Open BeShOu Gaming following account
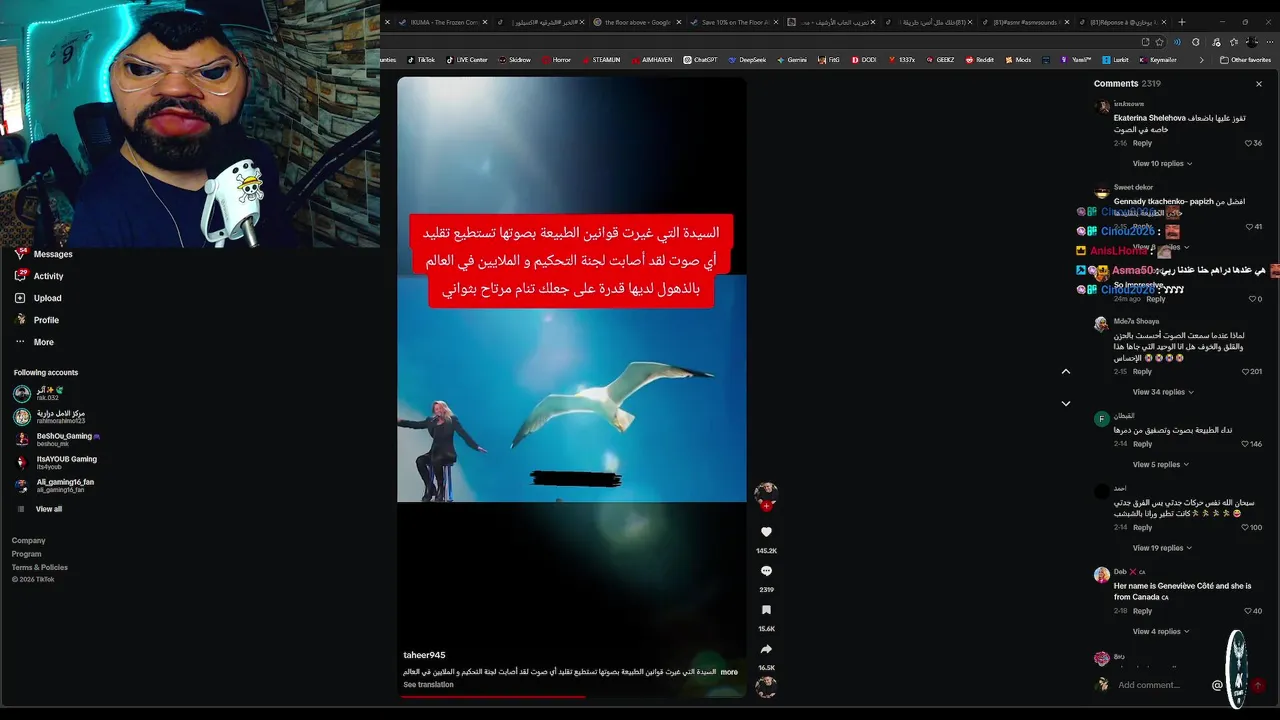 (56, 439)
